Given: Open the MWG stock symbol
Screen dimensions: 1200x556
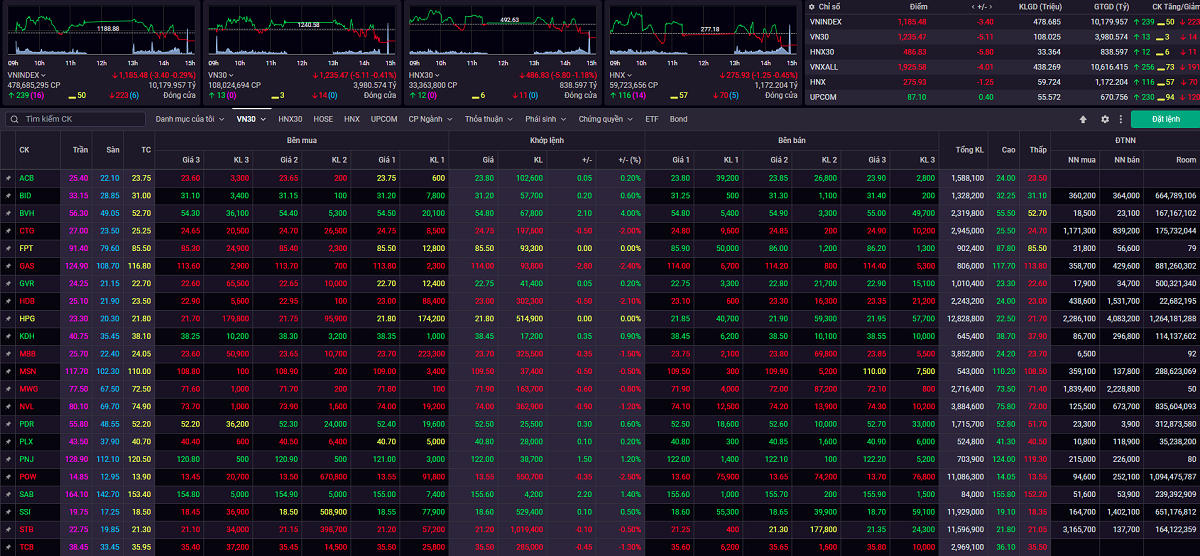Looking at the screenshot, I should [27, 388].
